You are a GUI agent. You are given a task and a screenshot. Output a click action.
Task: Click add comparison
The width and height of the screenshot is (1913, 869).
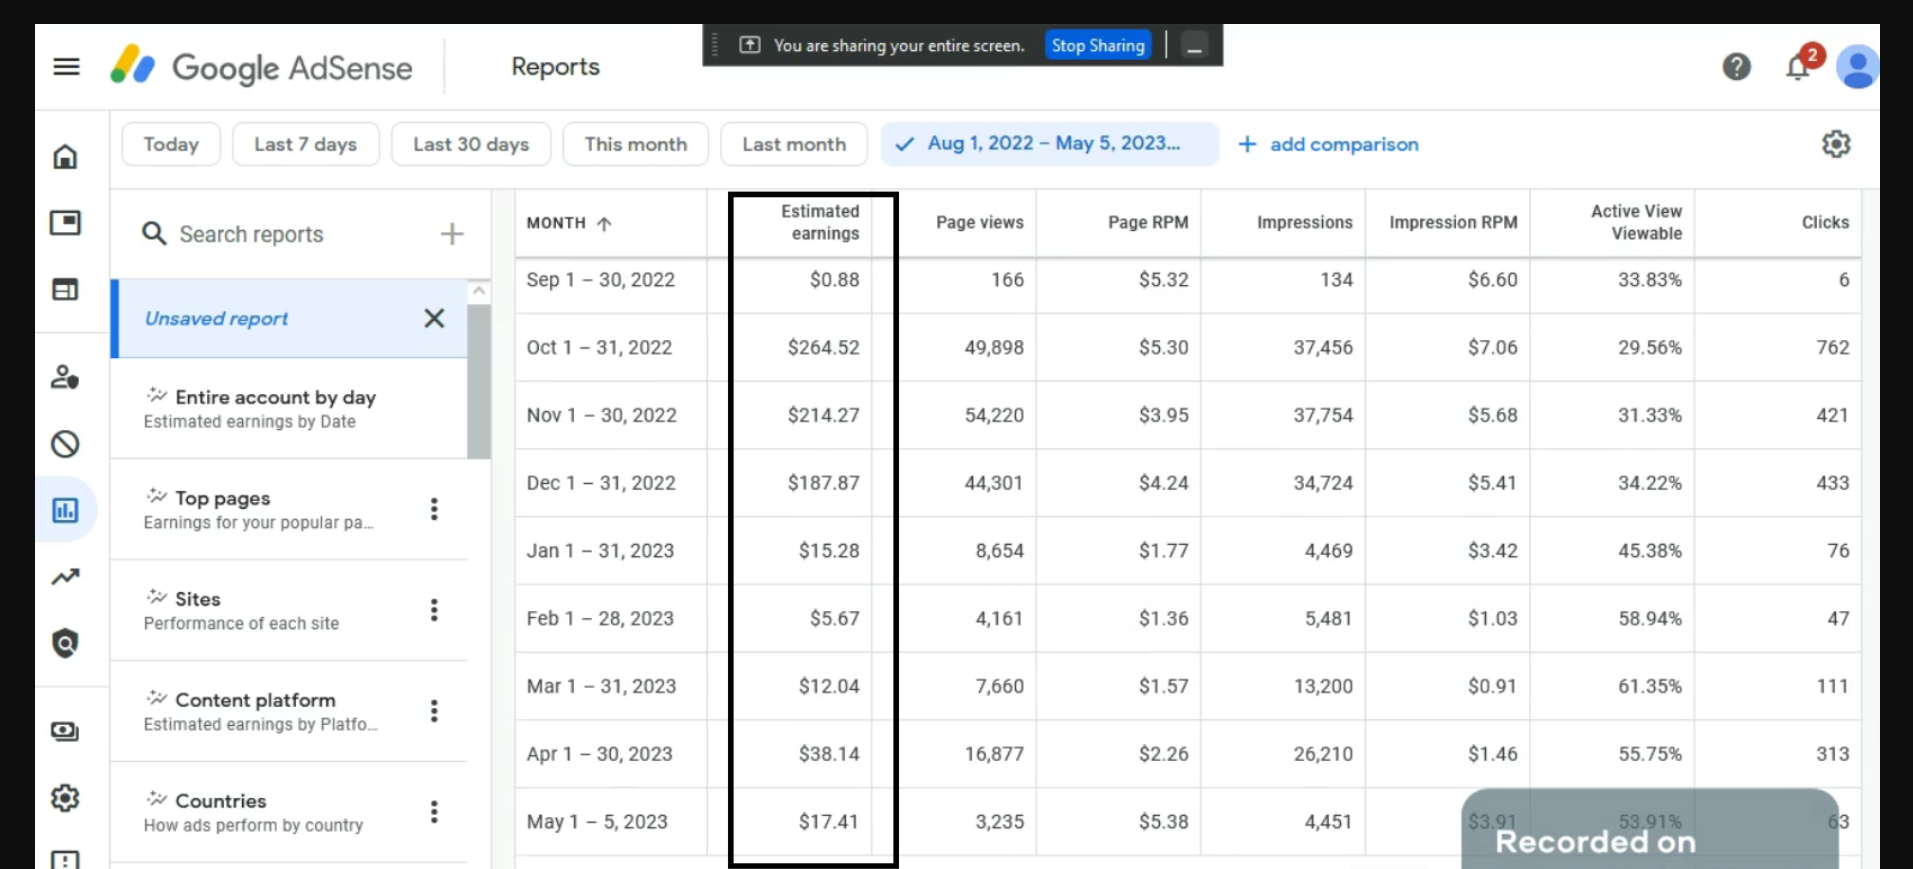[x=1328, y=144]
